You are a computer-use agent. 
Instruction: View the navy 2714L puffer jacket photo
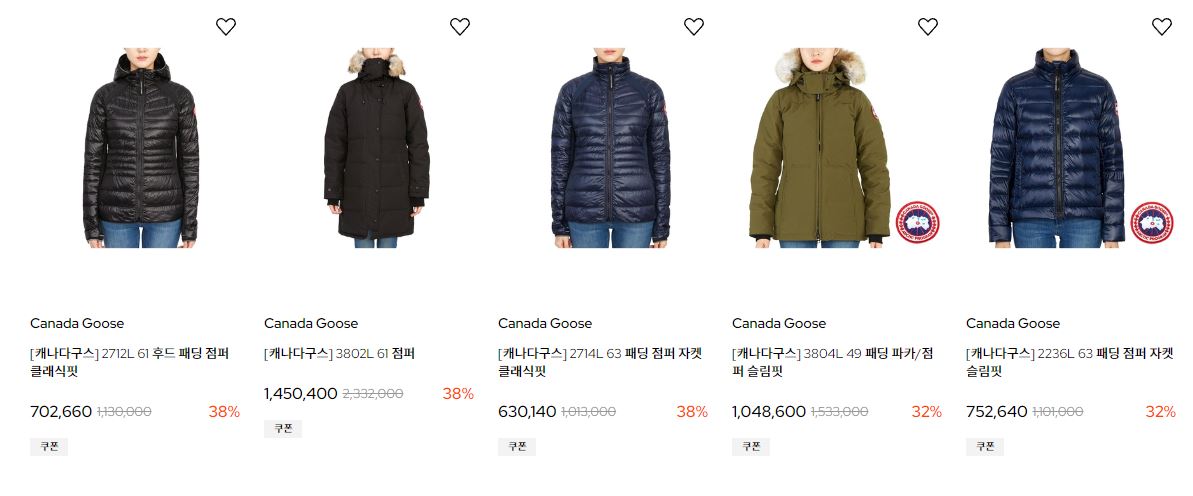tap(610, 148)
